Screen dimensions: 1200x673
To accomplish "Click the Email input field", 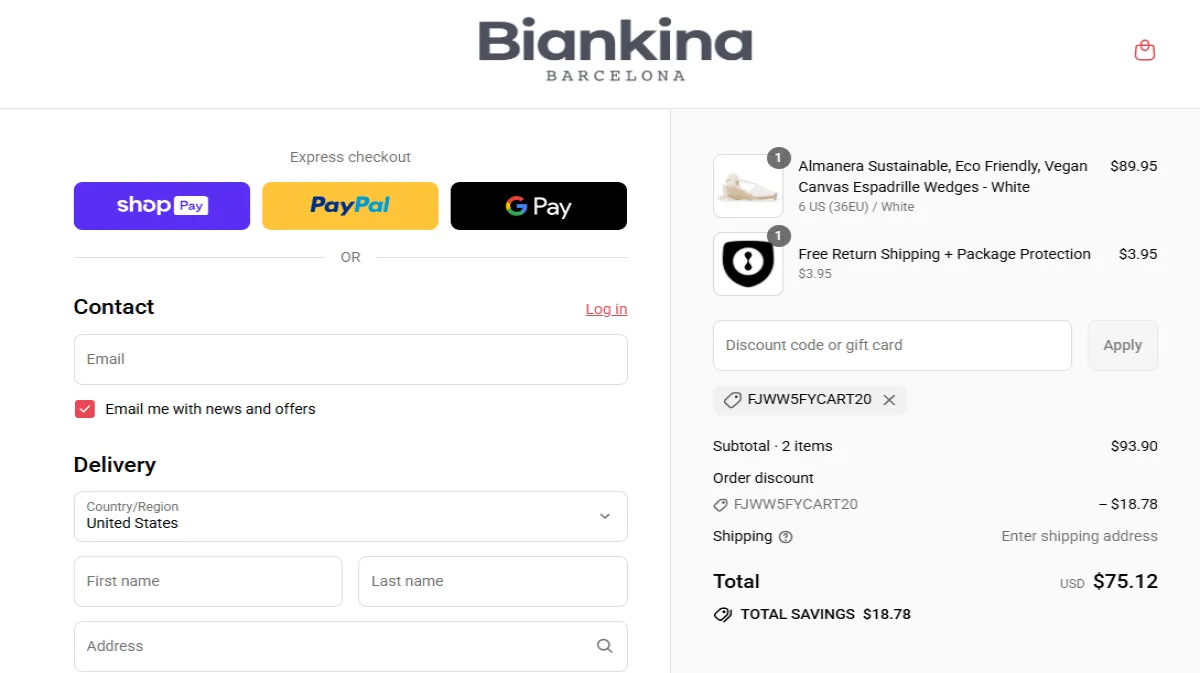I will point(350,359).
